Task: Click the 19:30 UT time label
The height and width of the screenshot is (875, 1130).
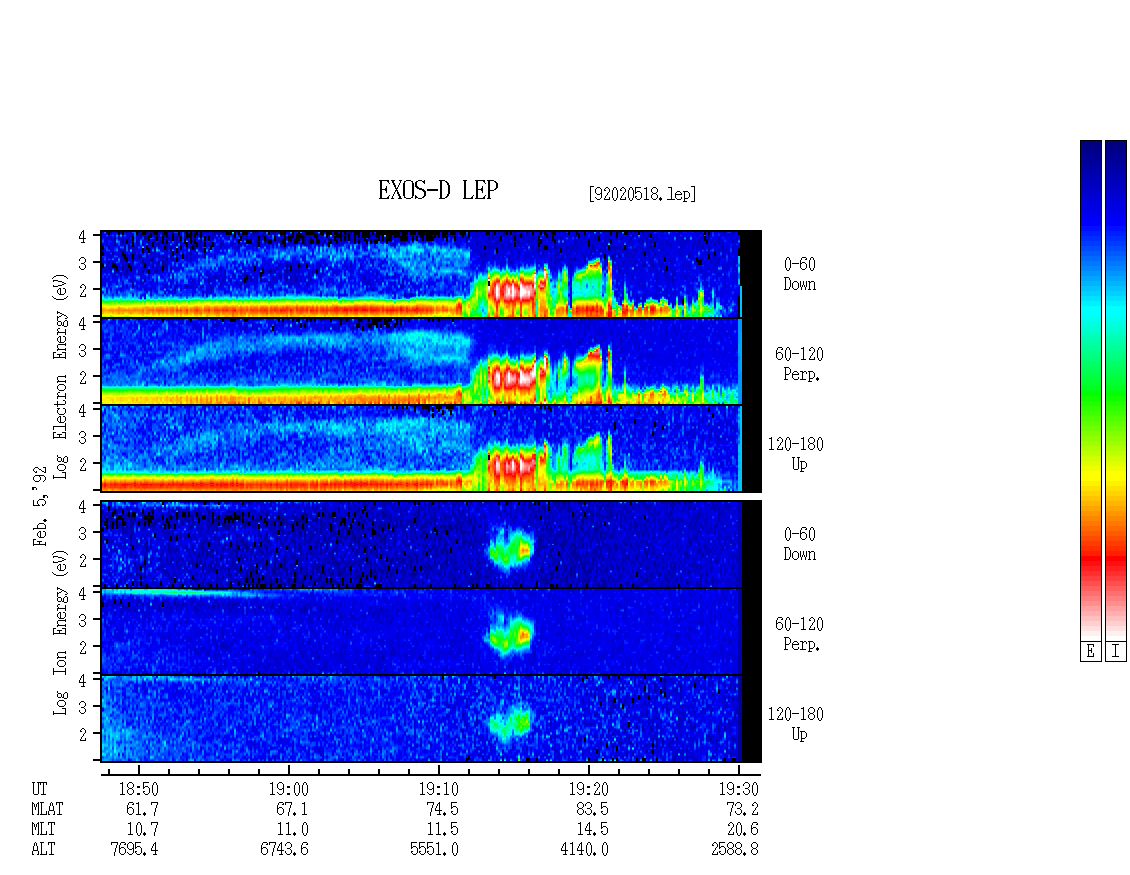Action: (x=739, y=789)
